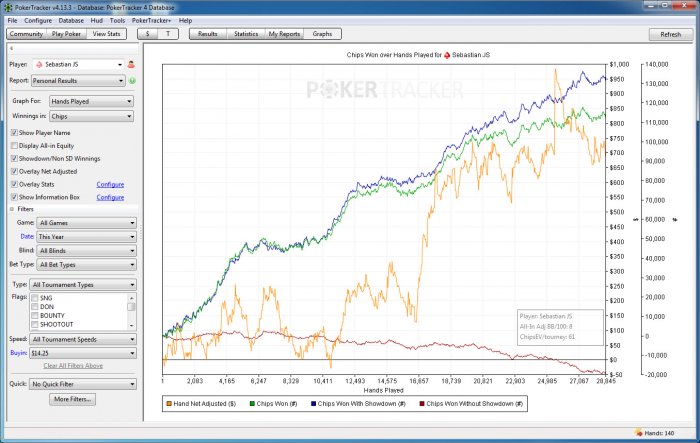Screen dimensions: 700x443
Task: Open the Game filter dropdown
Action: pyautogui.click(x=87, y=223)
